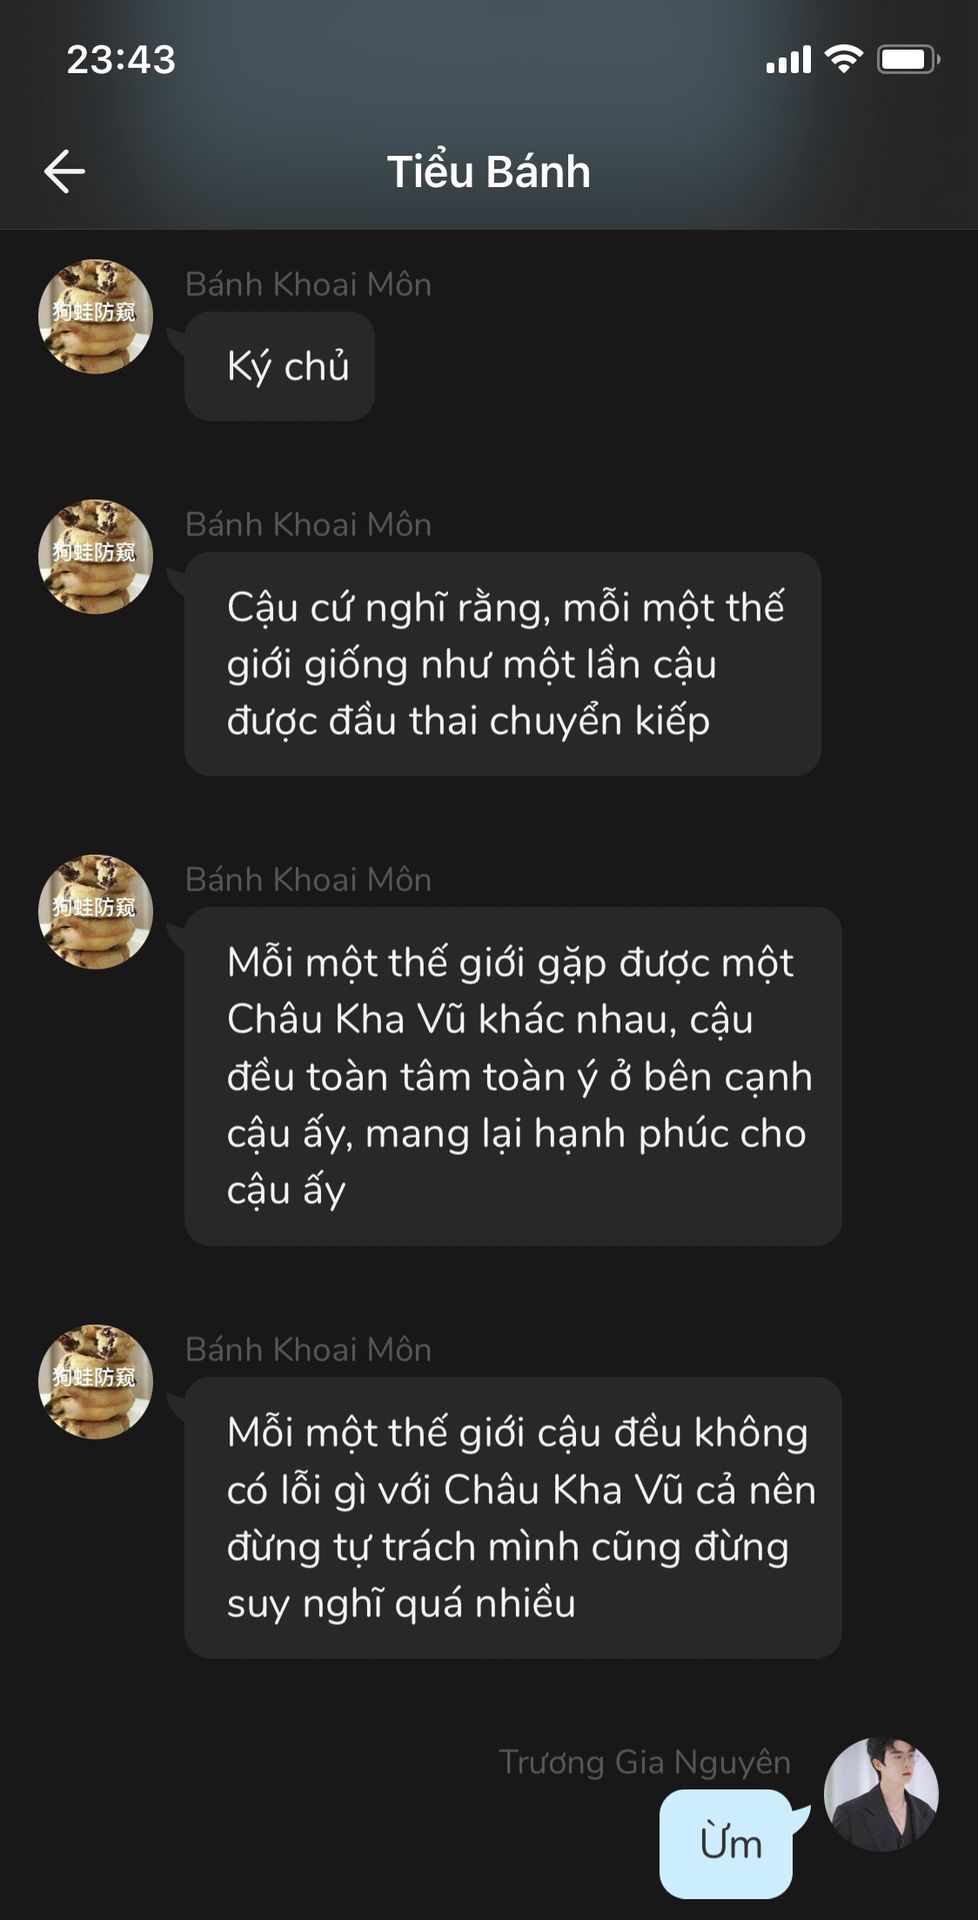Select the "suy nghĩ quá nhiều" message bubble

pos(513,1518)
